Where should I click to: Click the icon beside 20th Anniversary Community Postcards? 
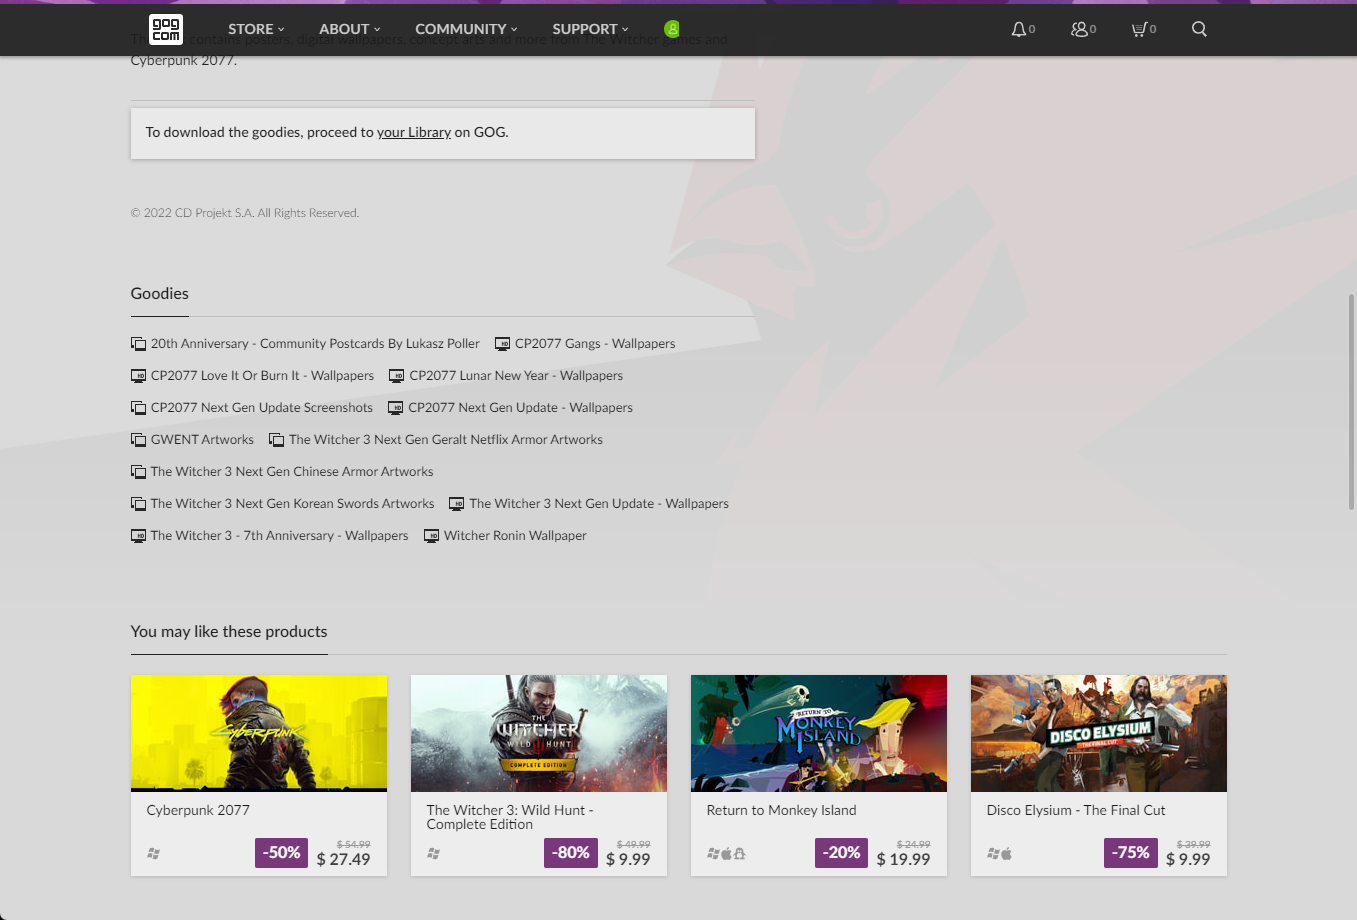tap(138, 344)
